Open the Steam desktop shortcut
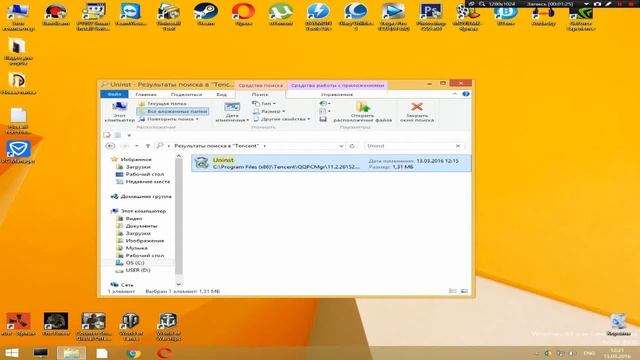The width and height of the screenshot is (640, 360). 206,15
